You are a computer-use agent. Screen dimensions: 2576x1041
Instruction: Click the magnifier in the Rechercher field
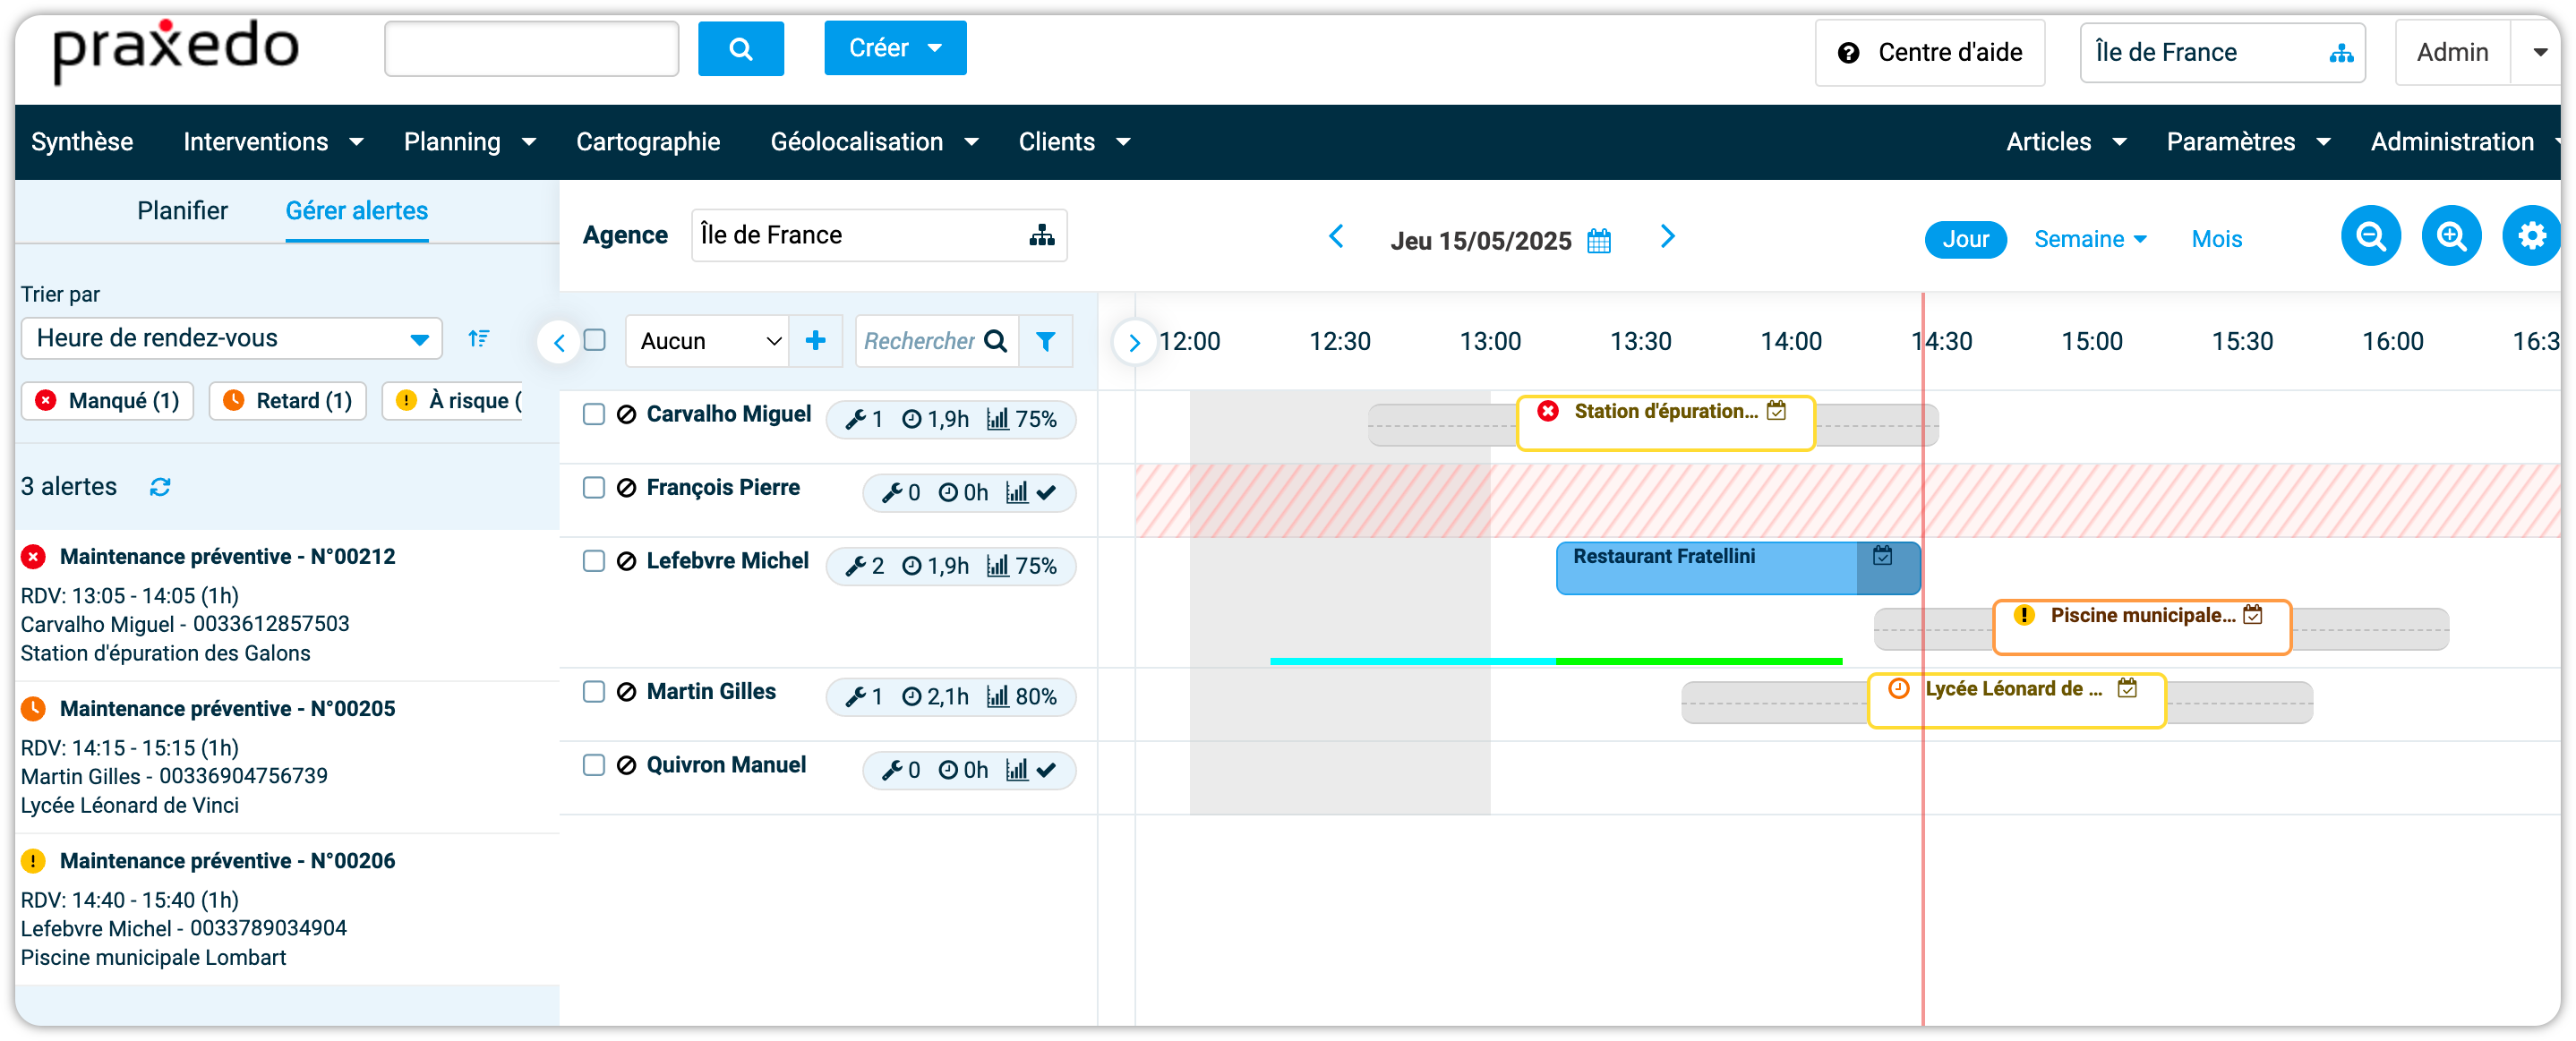(x=995, y=341)
